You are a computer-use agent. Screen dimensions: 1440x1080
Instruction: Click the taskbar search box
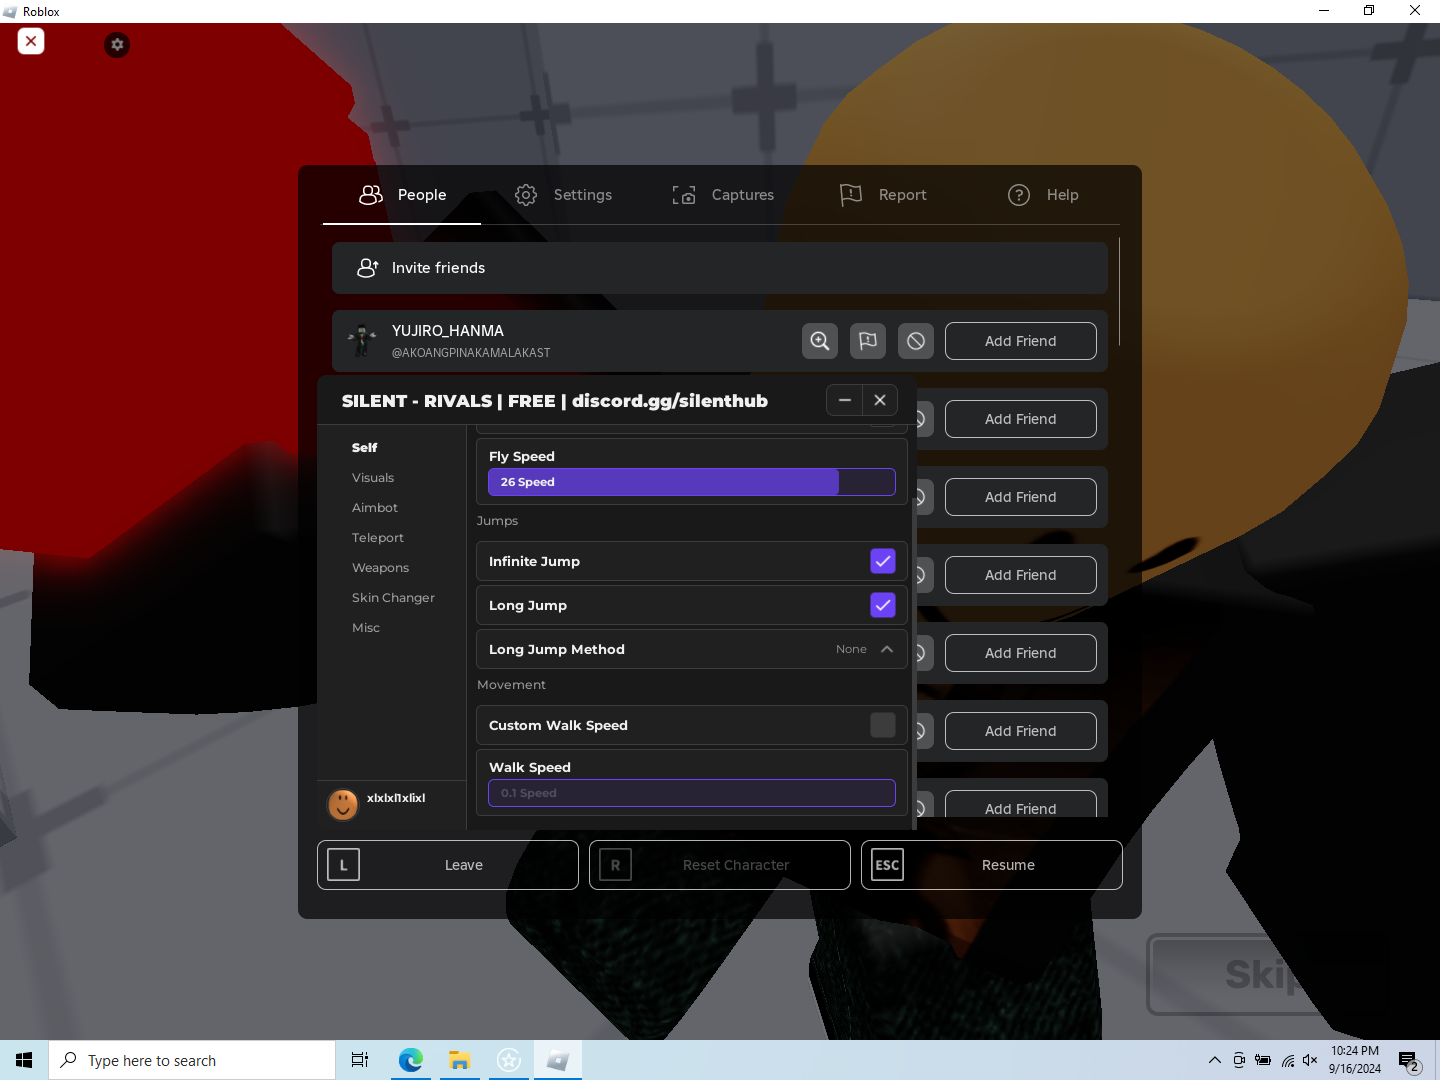(x=192, y=1060)
